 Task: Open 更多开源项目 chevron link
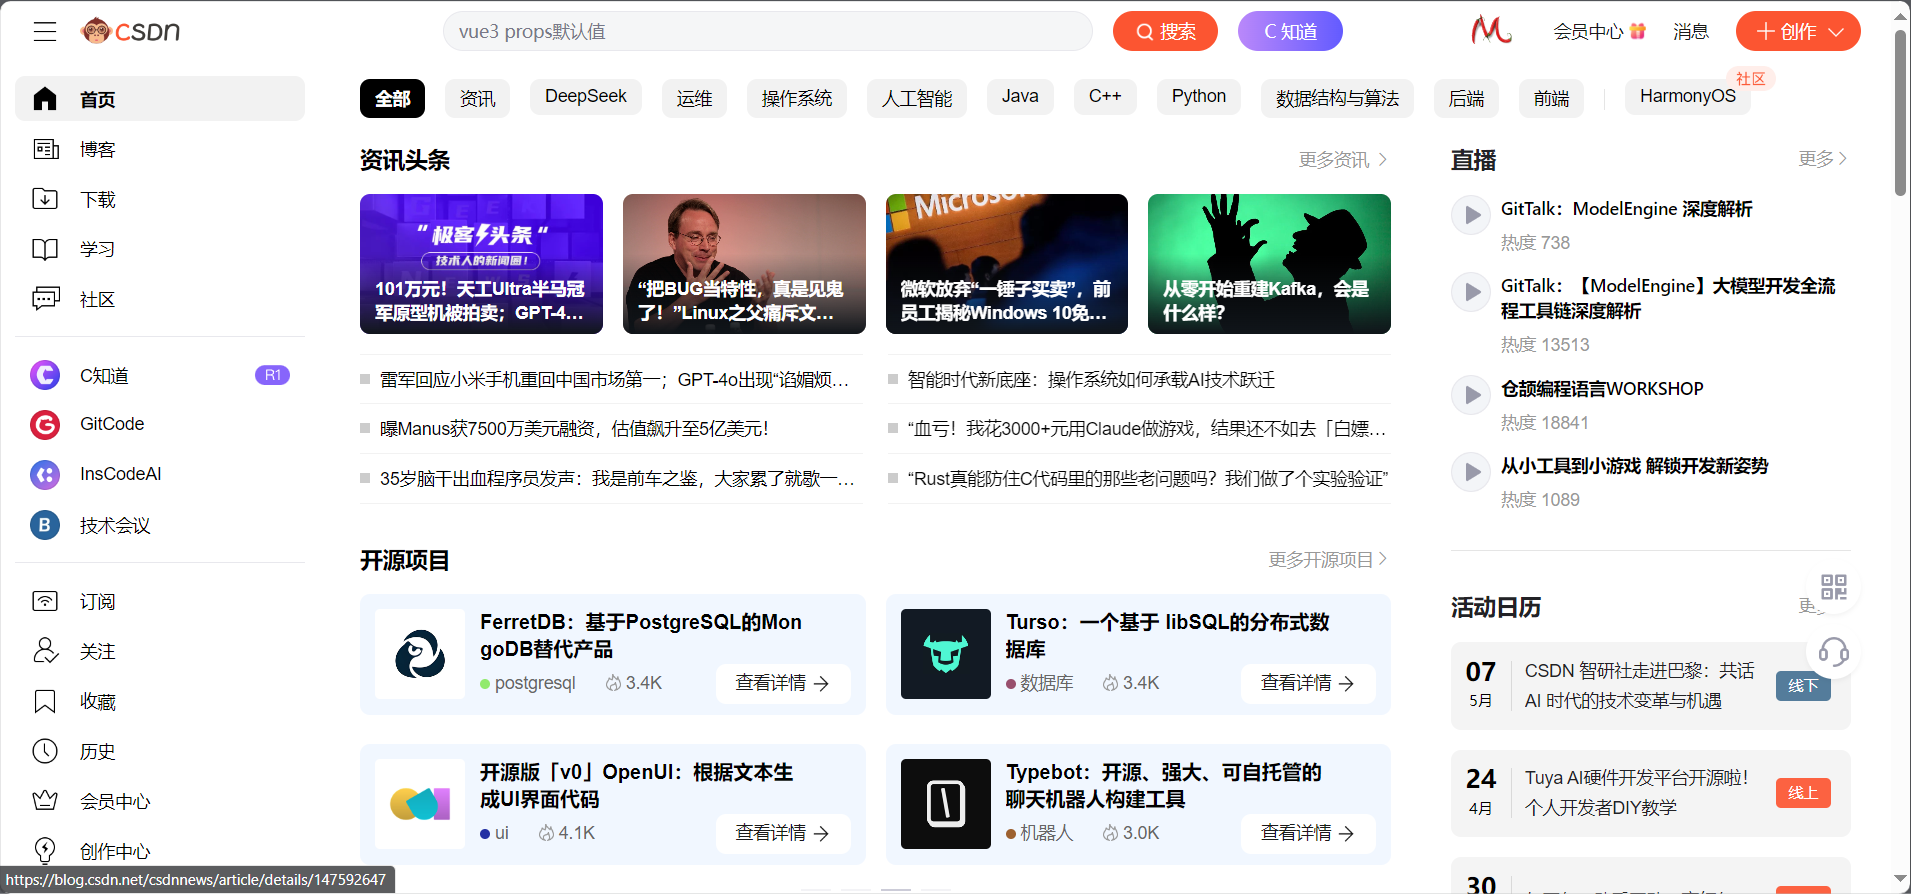click(x=1328, y=560)
